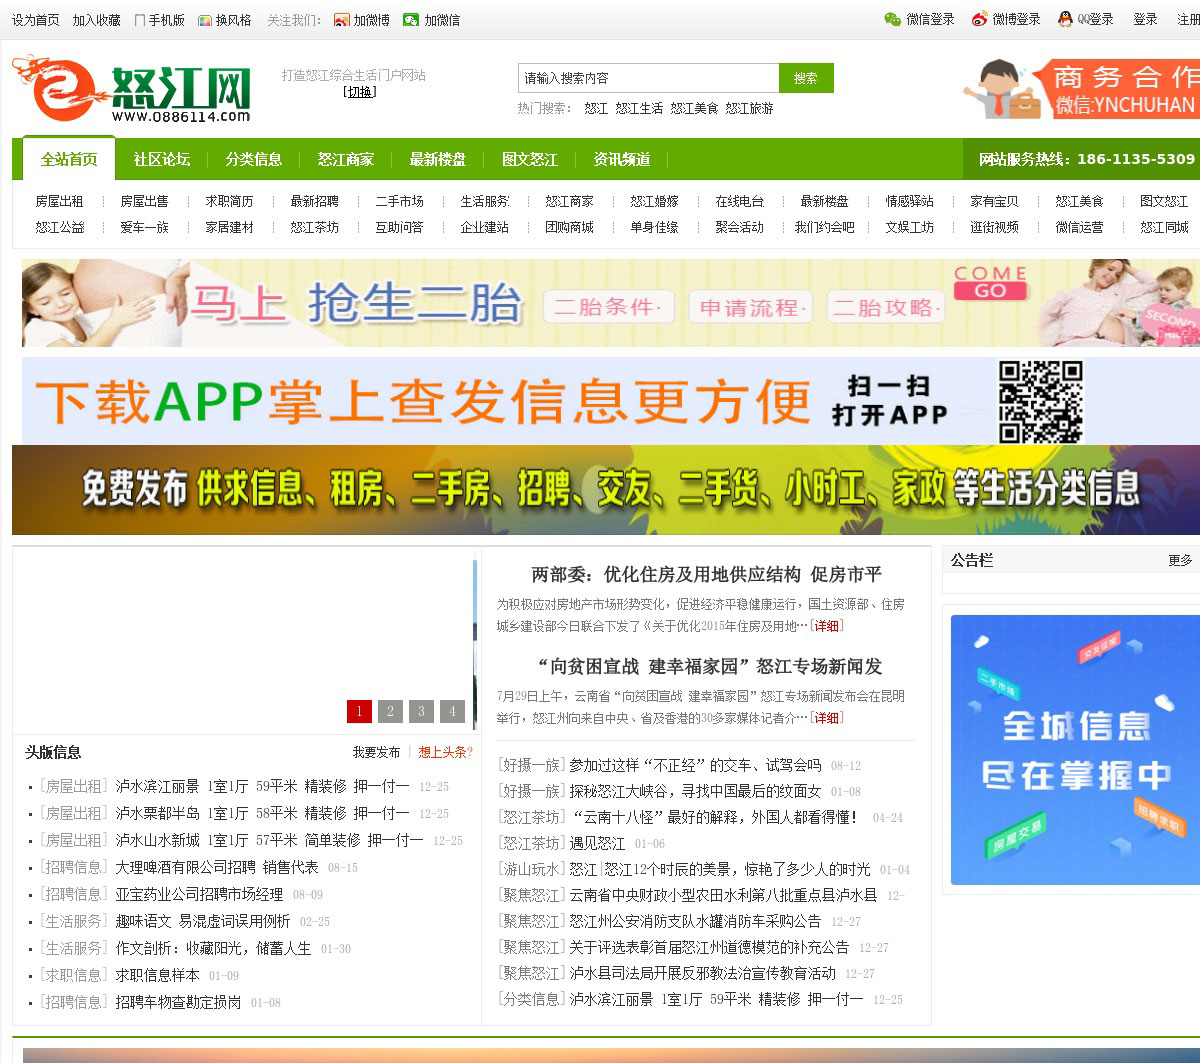Click the 加微博 Weibo follow icon
This screenshot has height=1063, width=1200.
pyautogui.click(x=342, y=20)
